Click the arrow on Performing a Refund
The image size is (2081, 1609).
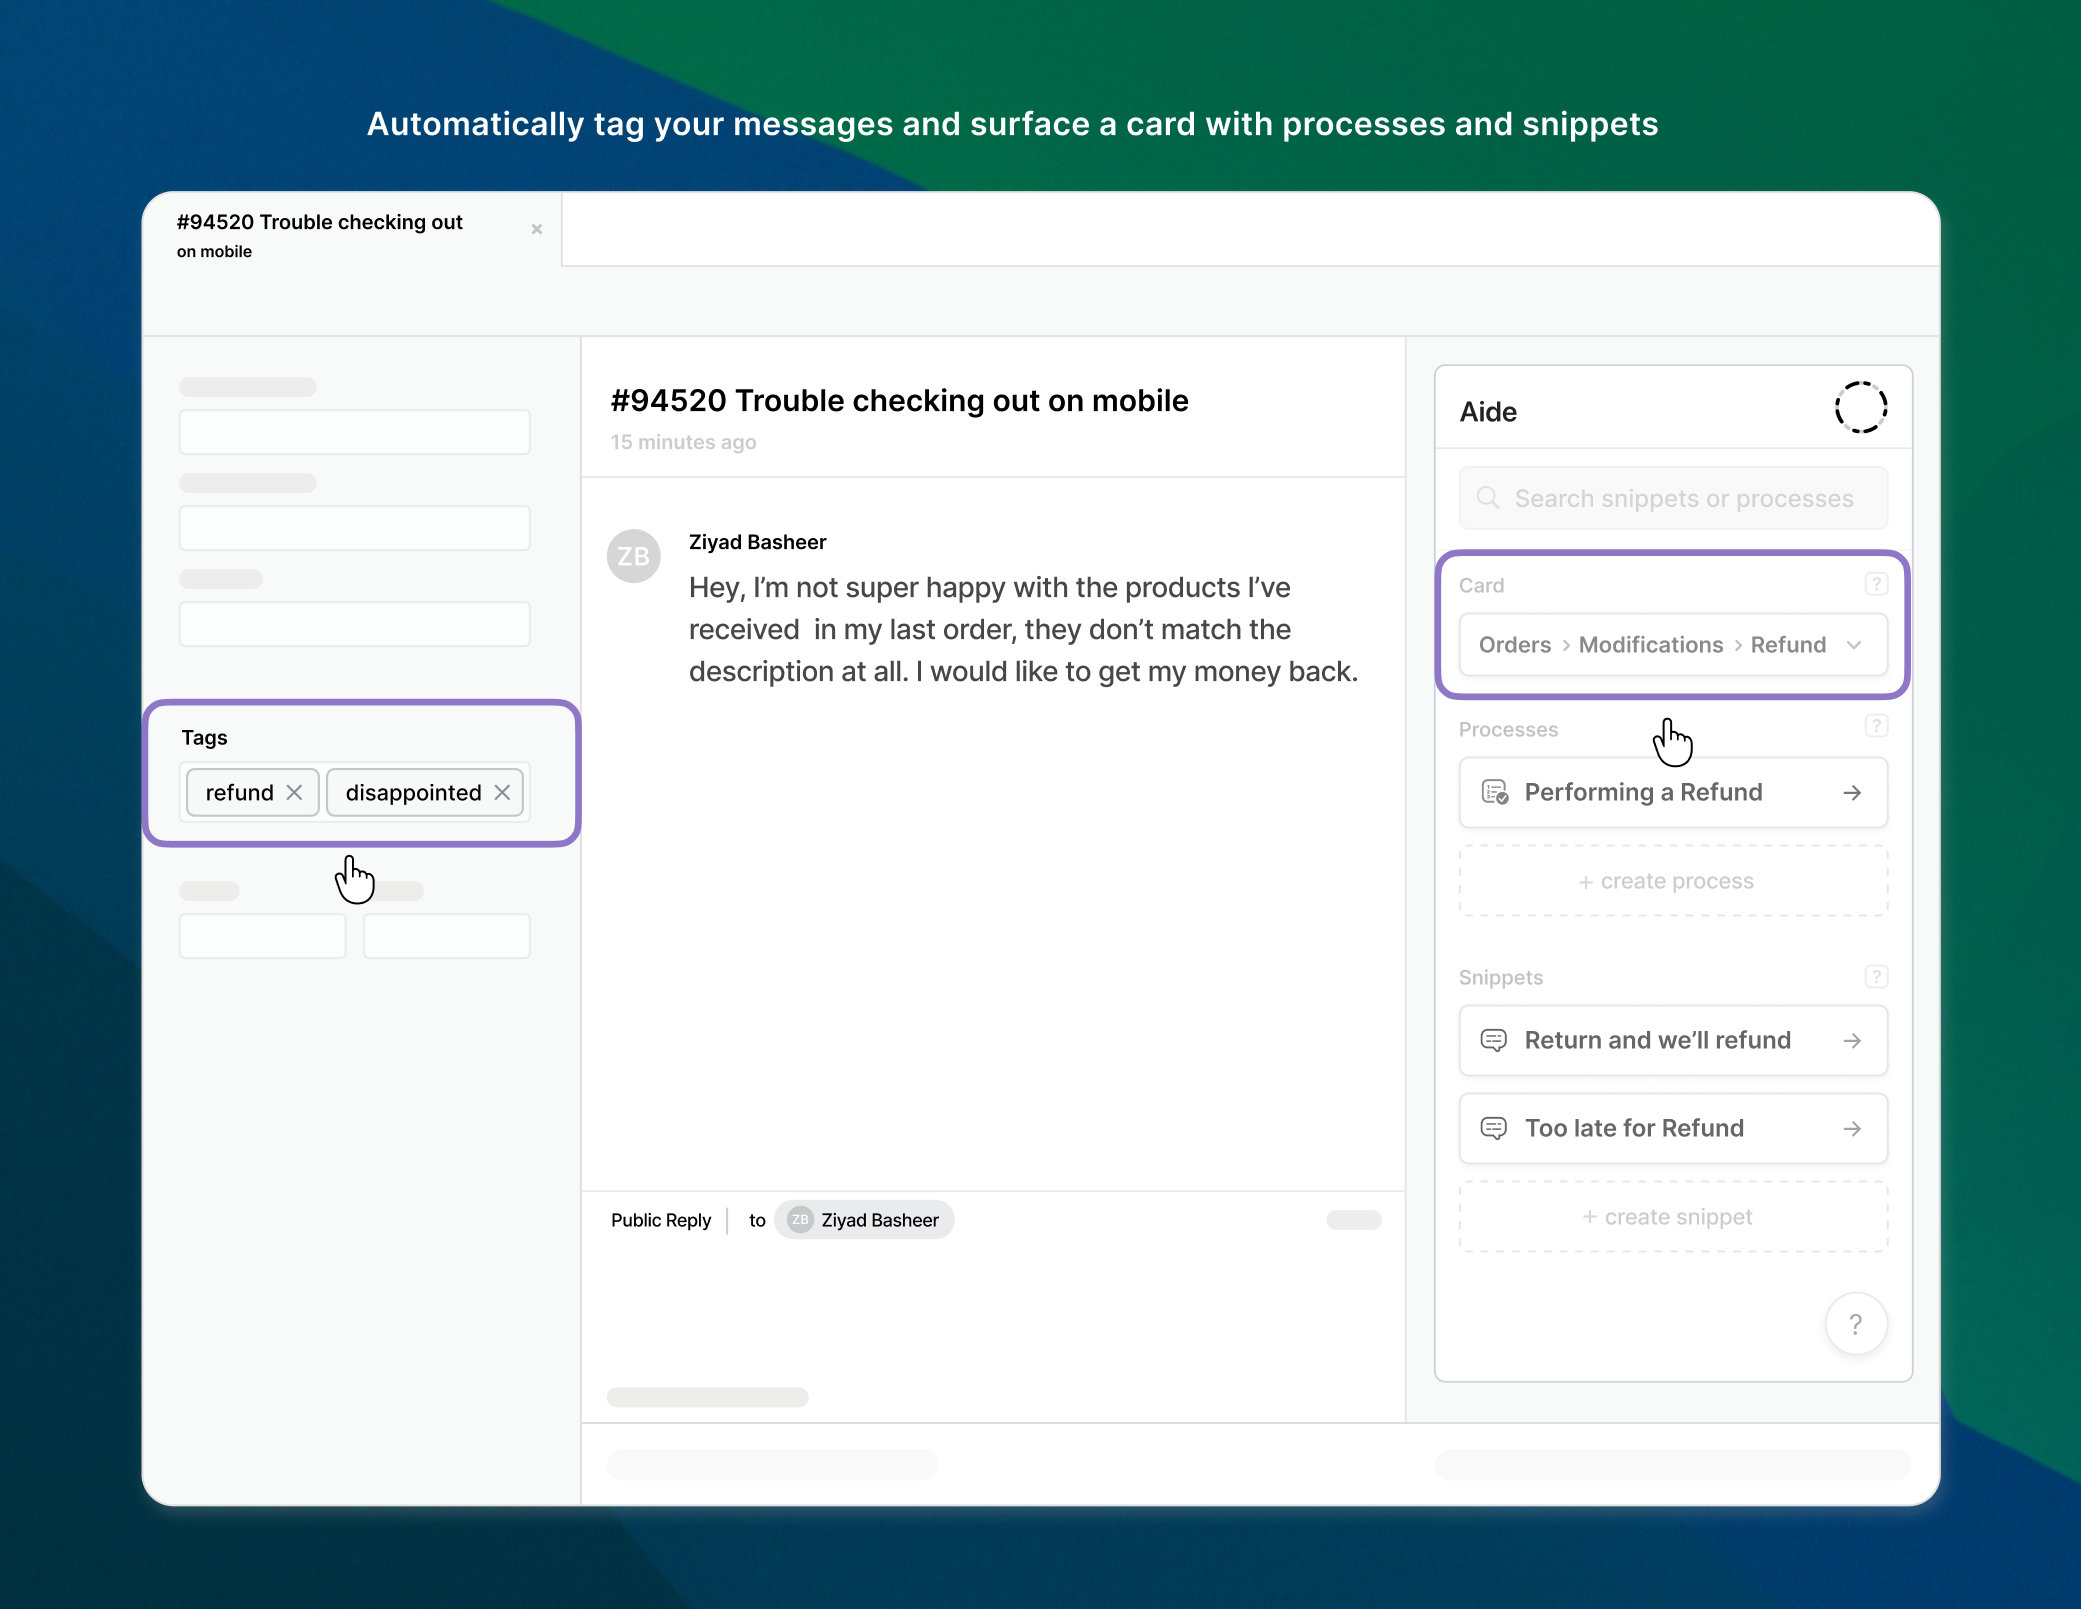1852,792
